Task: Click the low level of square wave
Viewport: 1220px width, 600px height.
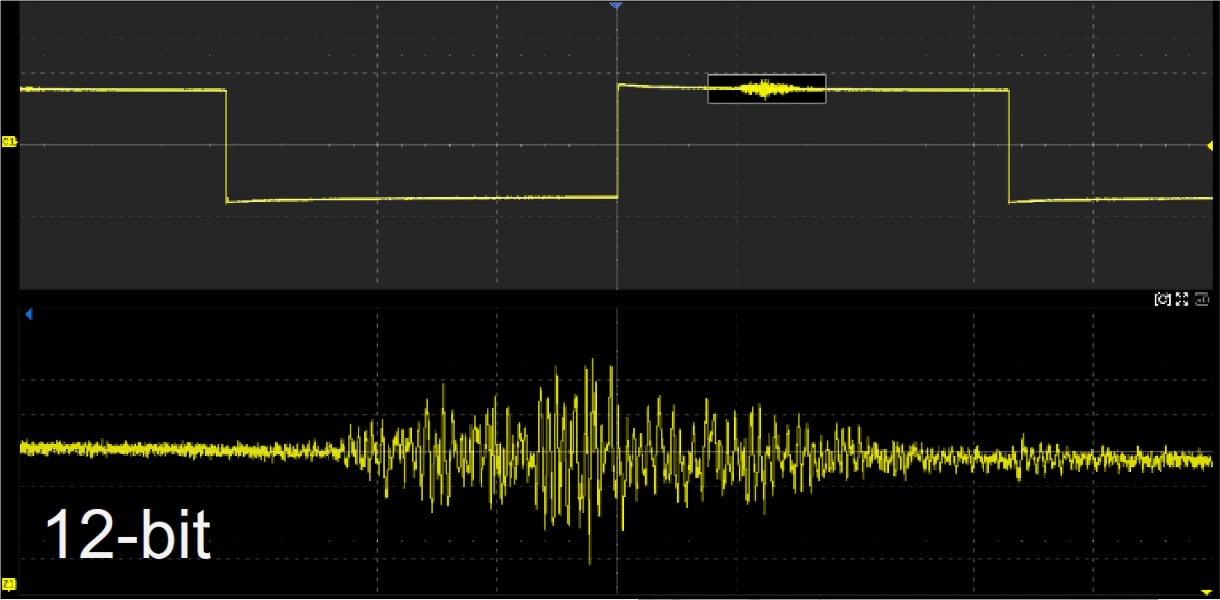Action: coord(422,199)
